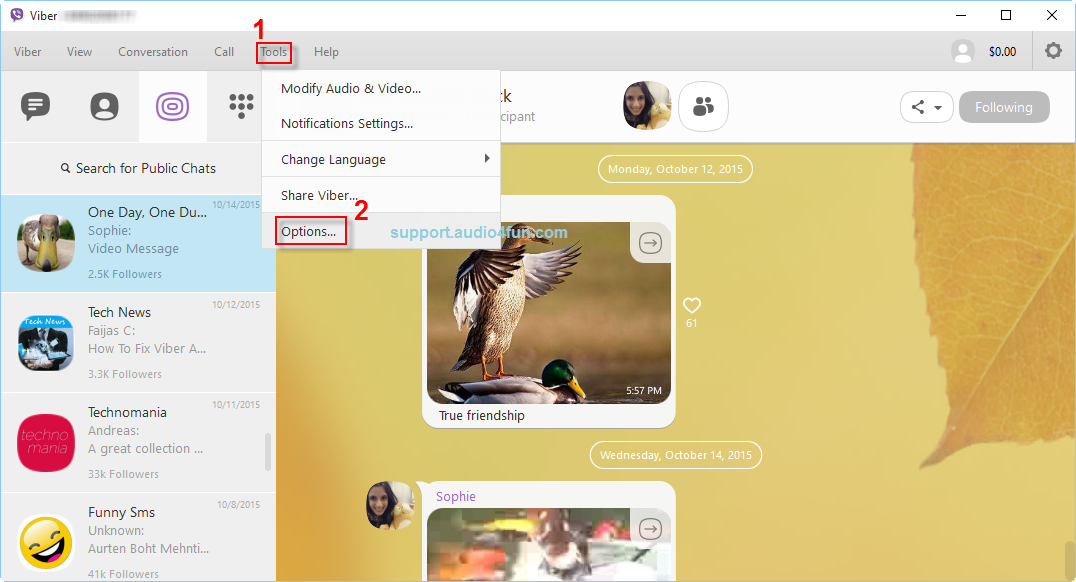Choose Modify Audio & Video menu entry
The width and height of the screenshot is (1076, 582).
click(381, 89)
